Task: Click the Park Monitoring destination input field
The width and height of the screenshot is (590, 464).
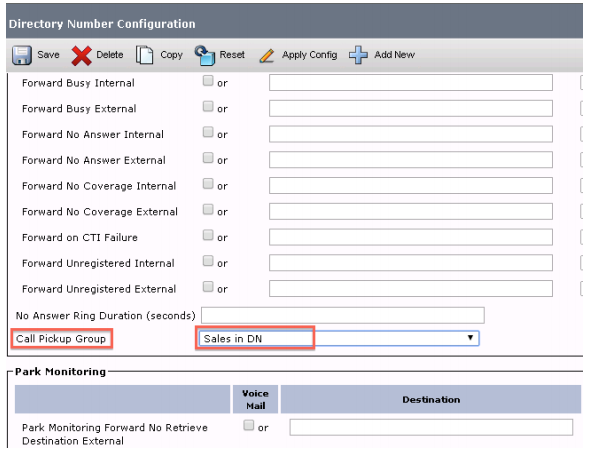Action: point(431,427)
